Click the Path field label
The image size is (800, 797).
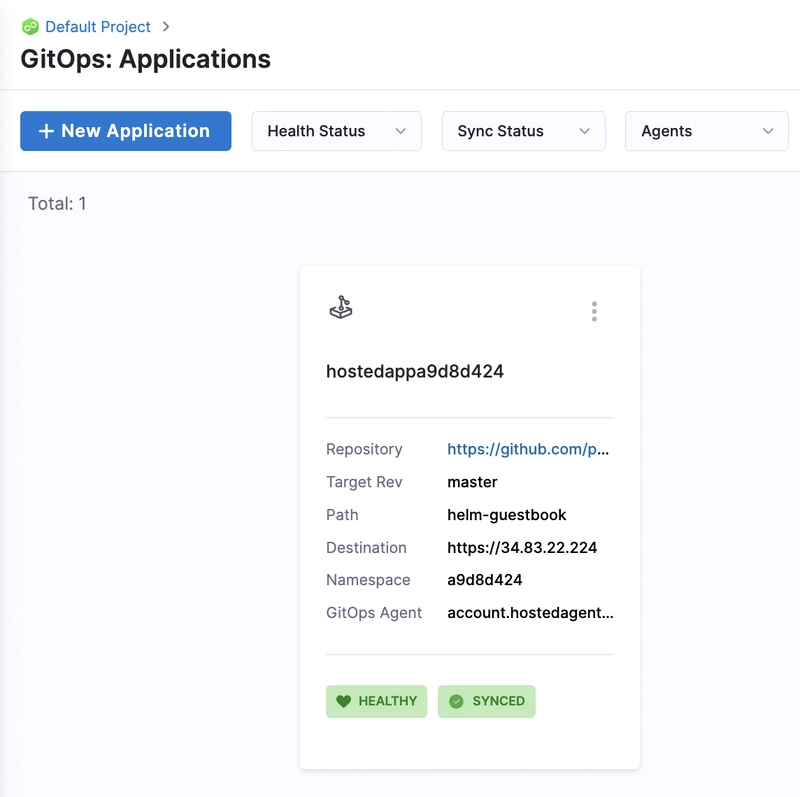[342, 515]
